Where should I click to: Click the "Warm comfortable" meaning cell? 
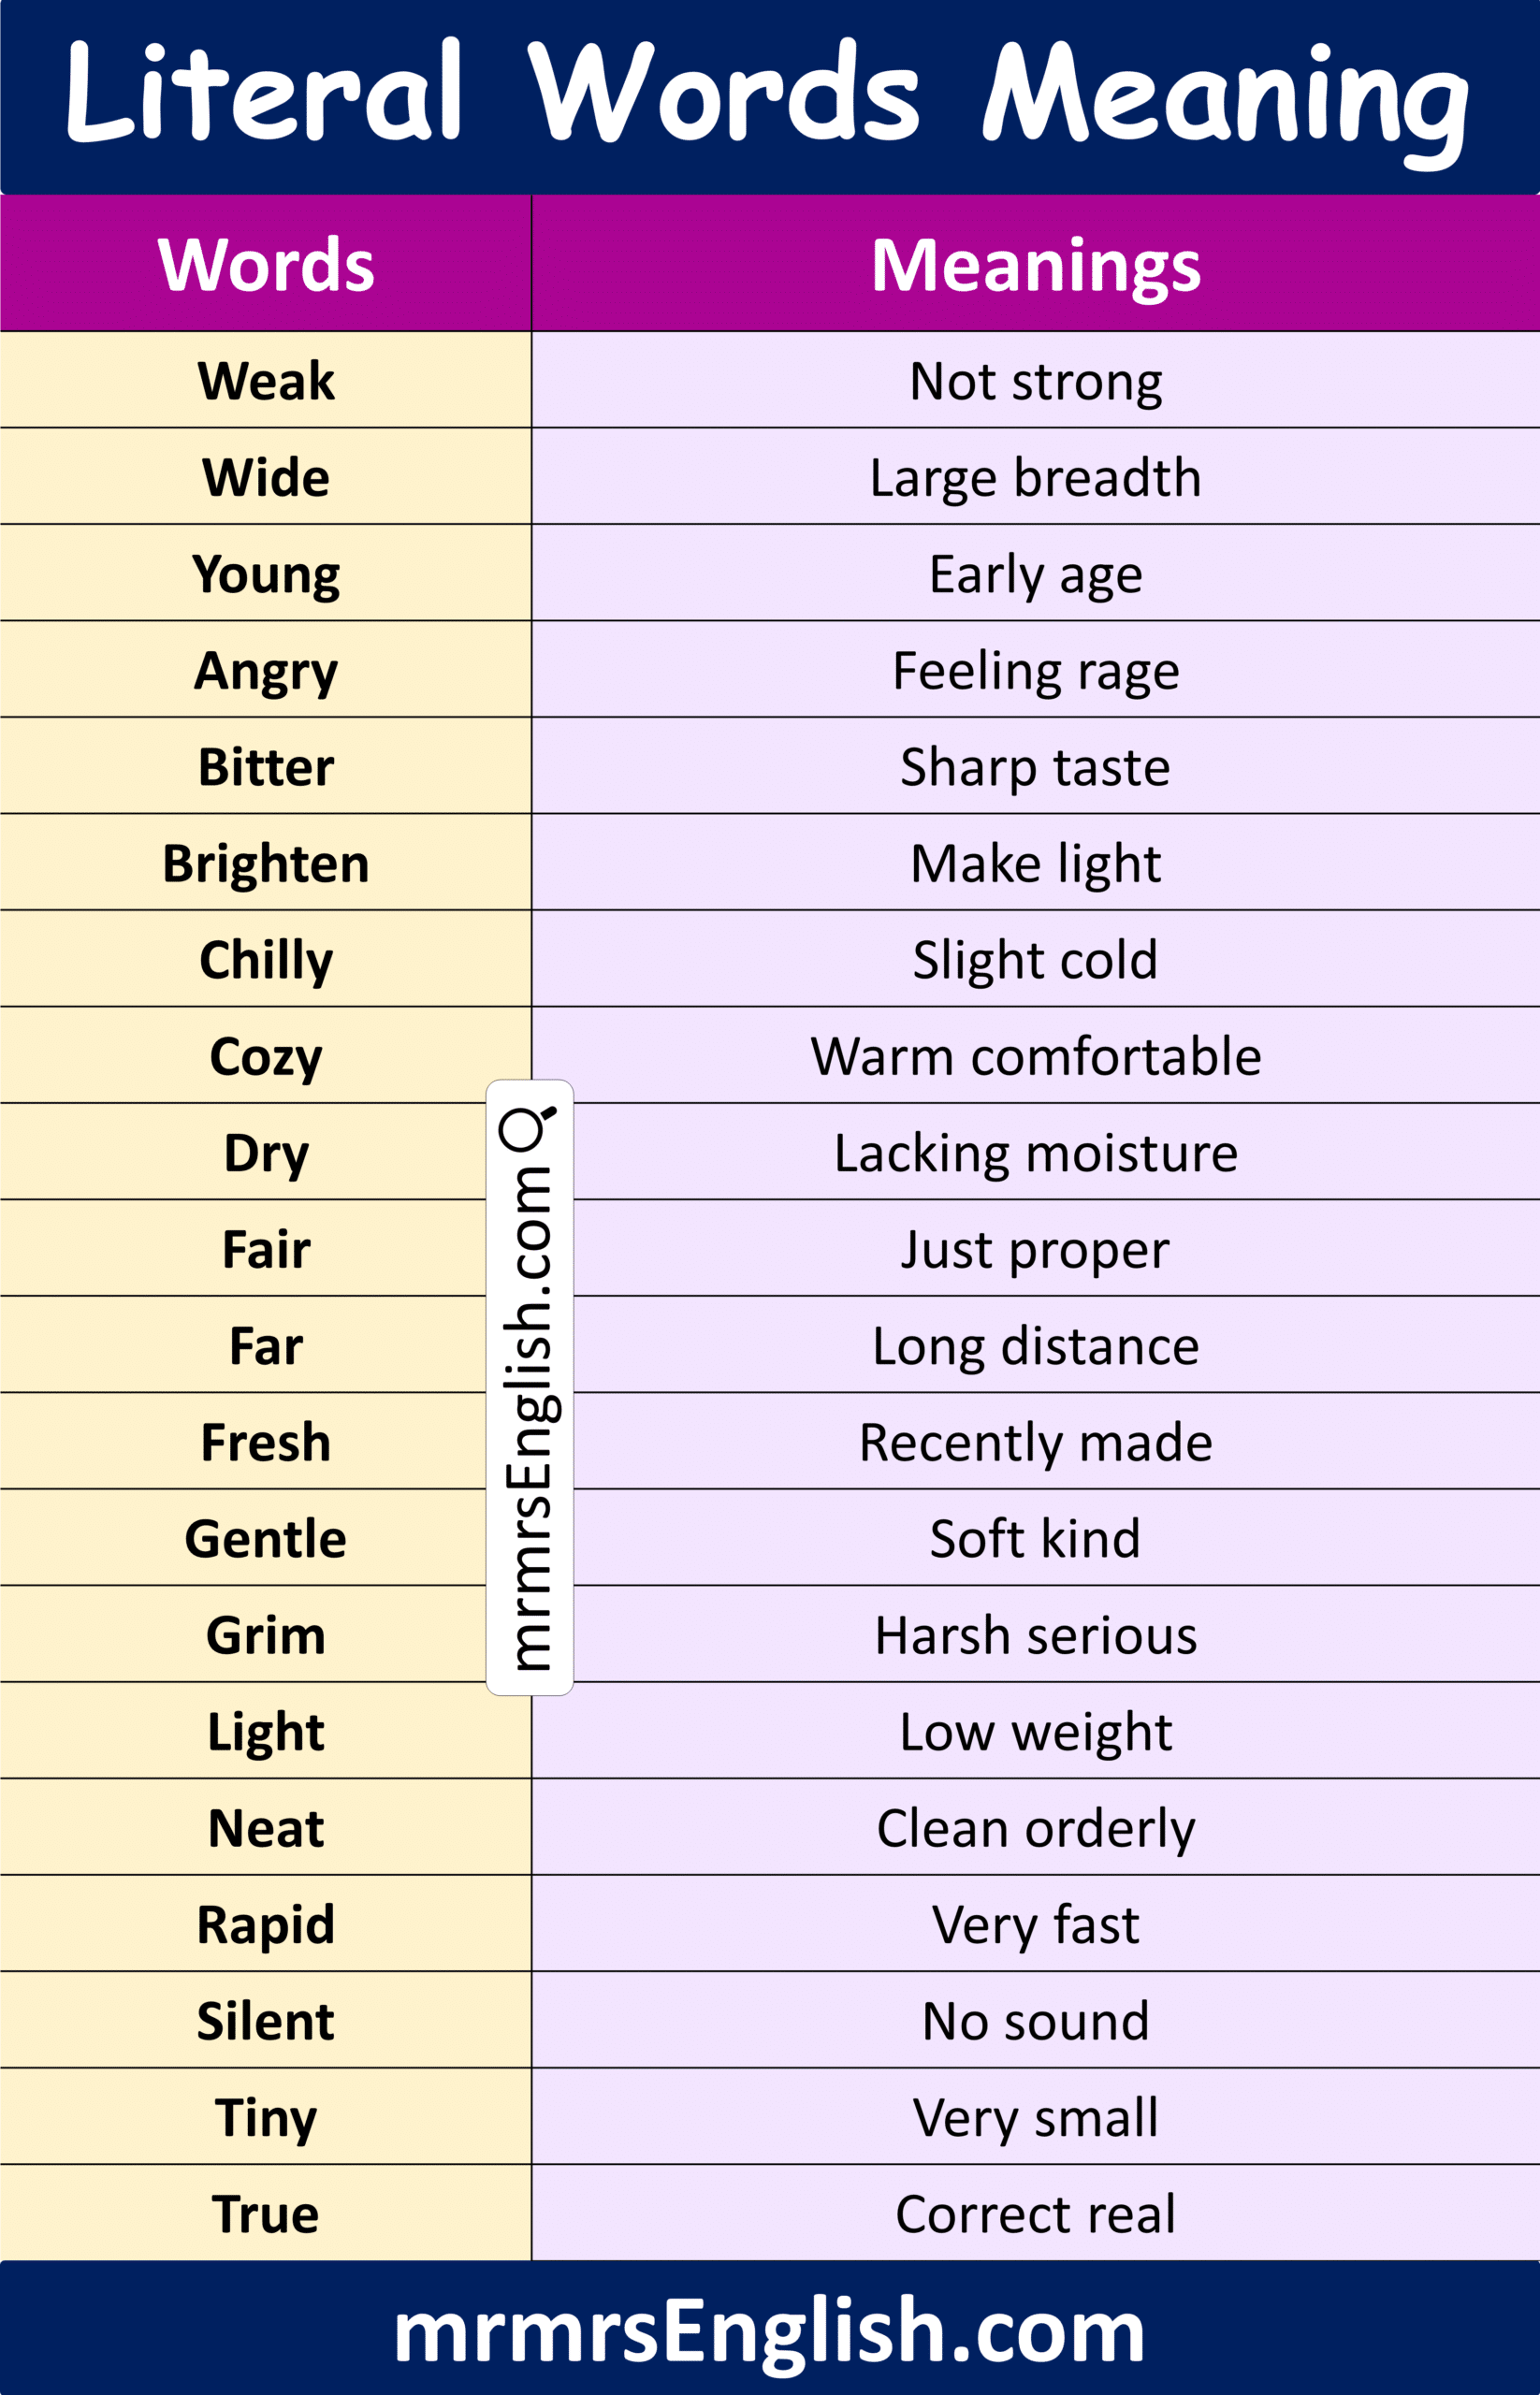pos(1035,1056)
